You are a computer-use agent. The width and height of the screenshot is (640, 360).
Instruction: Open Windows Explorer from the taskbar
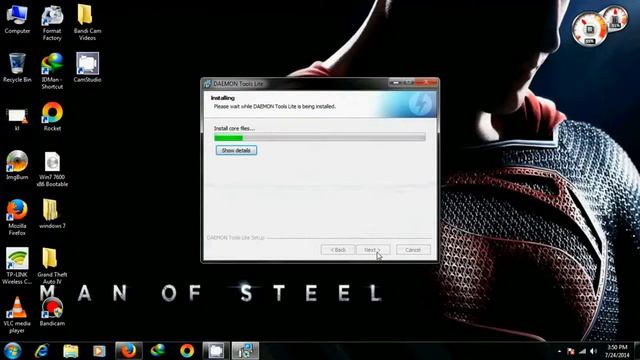click(71, 351)
